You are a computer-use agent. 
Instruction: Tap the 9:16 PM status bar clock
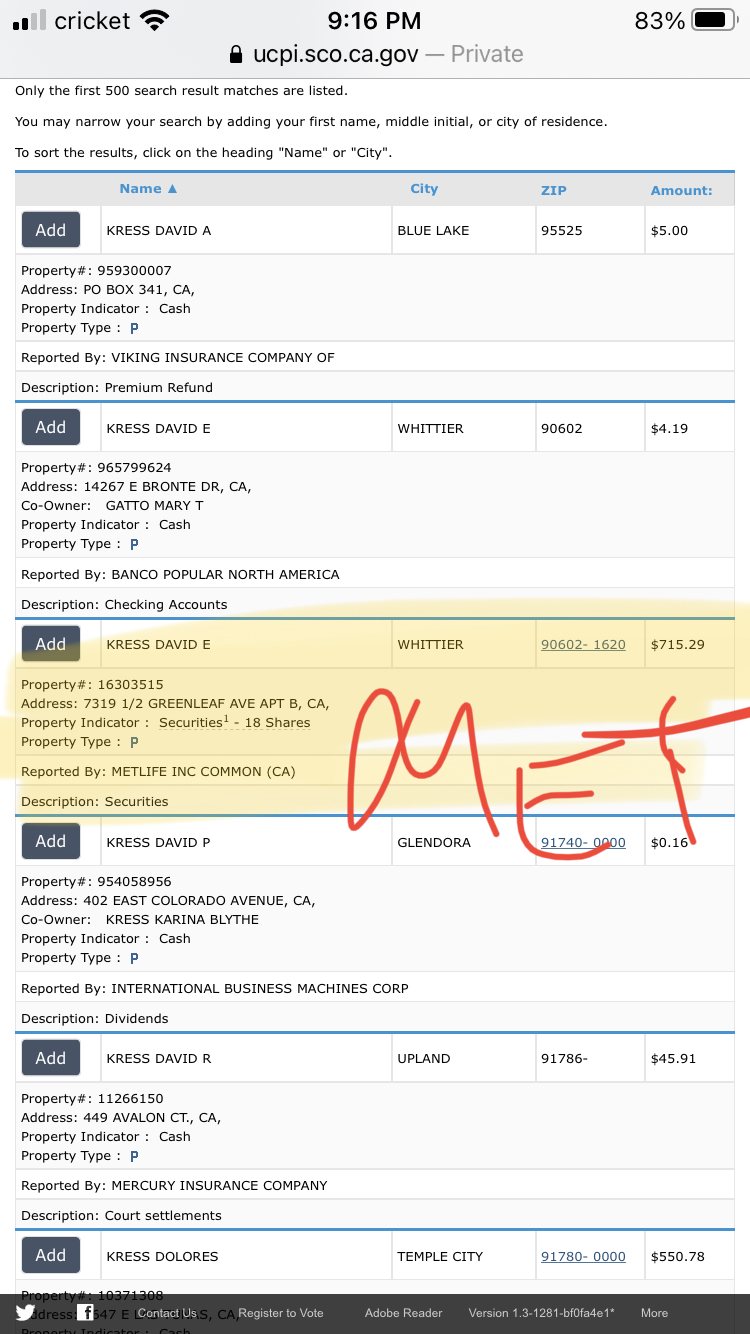pos(374,20)
